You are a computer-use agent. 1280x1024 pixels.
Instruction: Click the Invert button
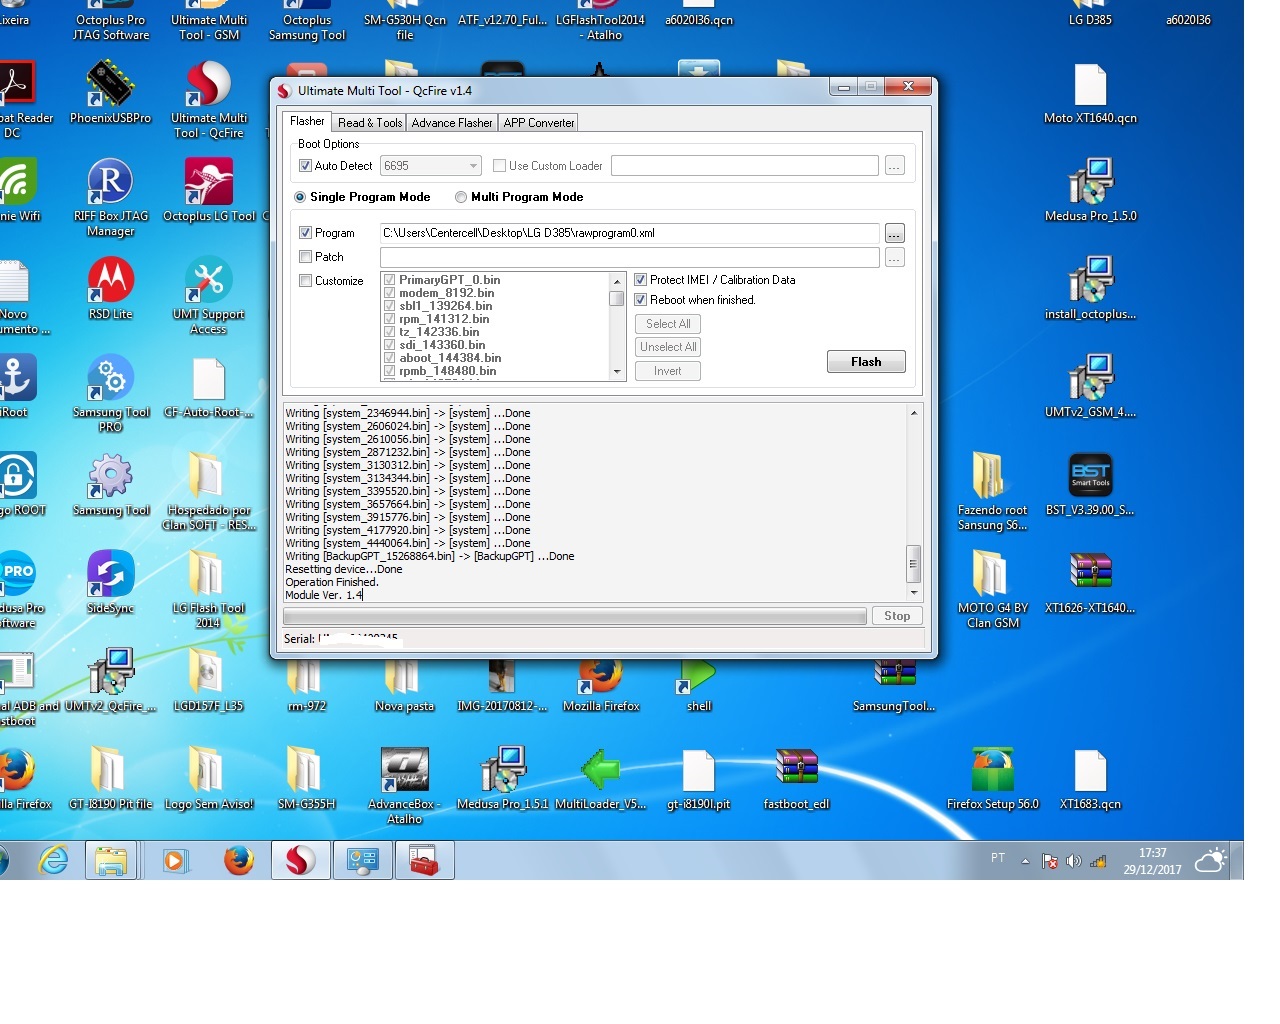pos(668,371)
